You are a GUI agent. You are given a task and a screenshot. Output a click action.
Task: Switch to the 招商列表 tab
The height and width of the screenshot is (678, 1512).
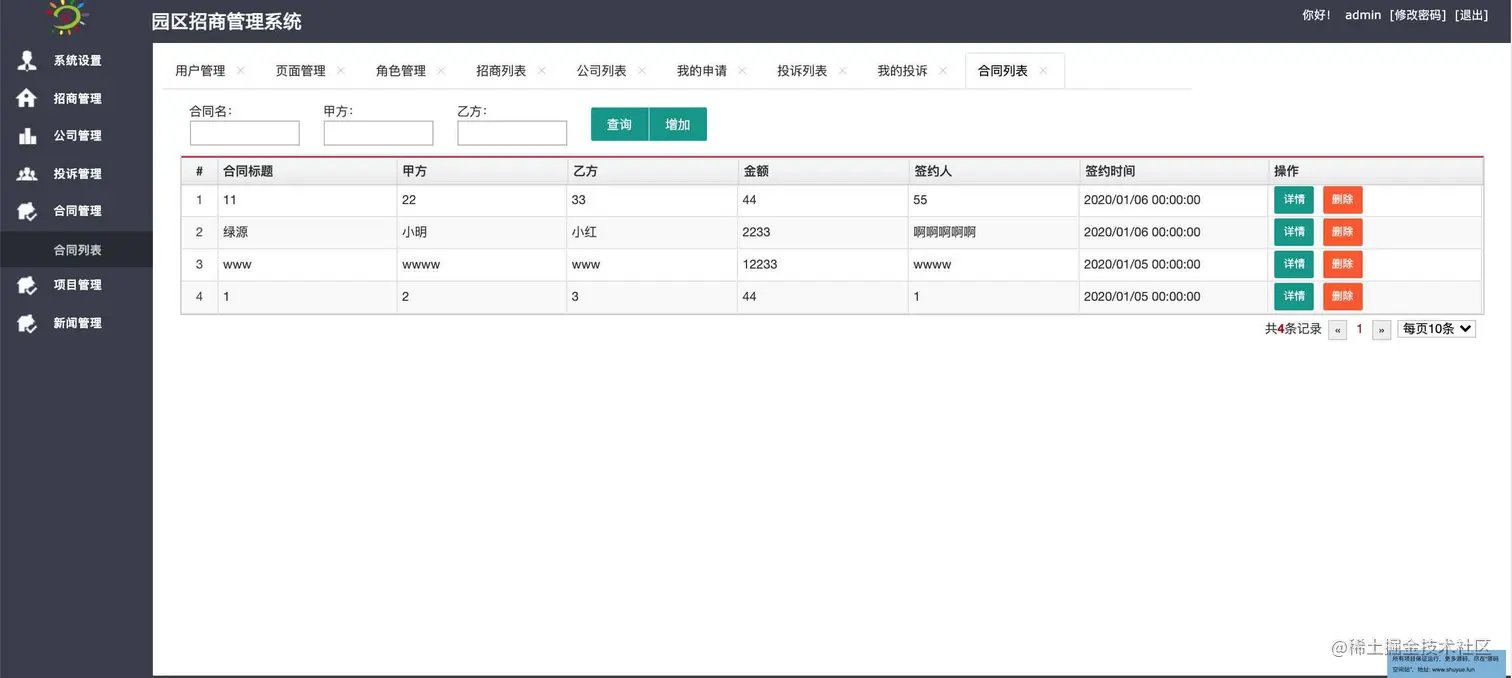pyautogui.click(x=501, y=71)
